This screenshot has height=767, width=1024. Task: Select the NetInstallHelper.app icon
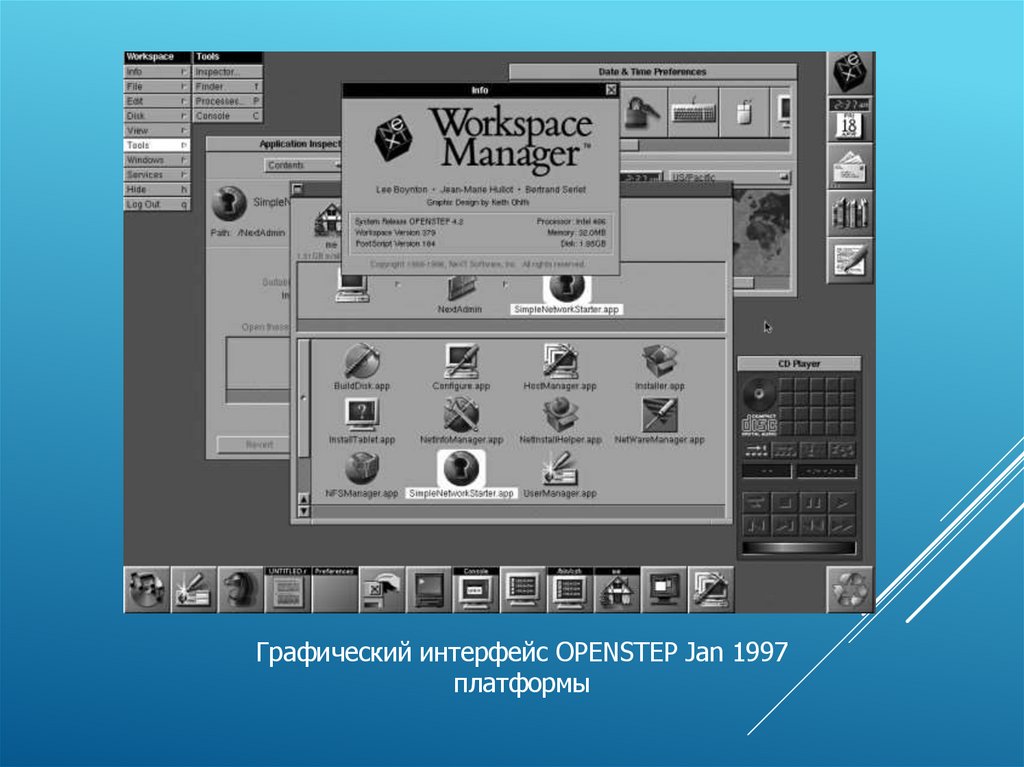click(560, 414)
